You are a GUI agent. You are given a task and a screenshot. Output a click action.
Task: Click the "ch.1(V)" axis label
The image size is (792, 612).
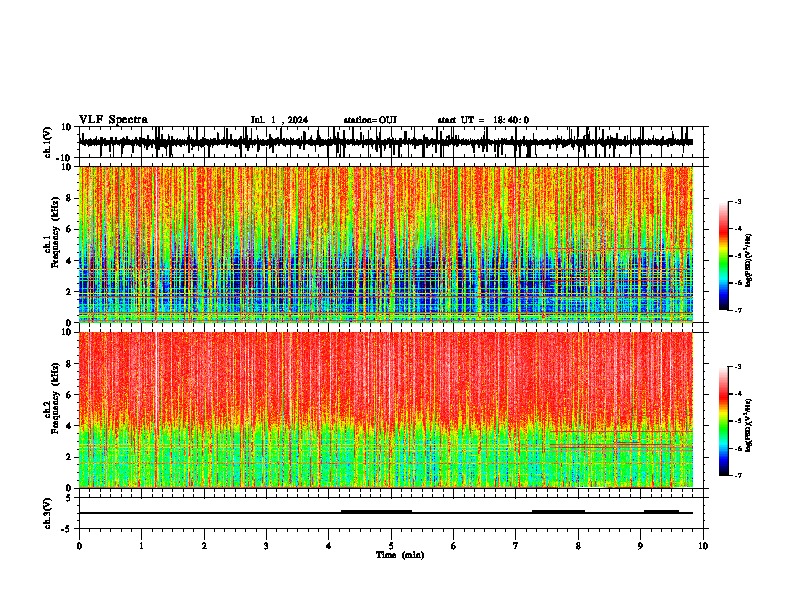pyautogui.click(x=48, y=142)
